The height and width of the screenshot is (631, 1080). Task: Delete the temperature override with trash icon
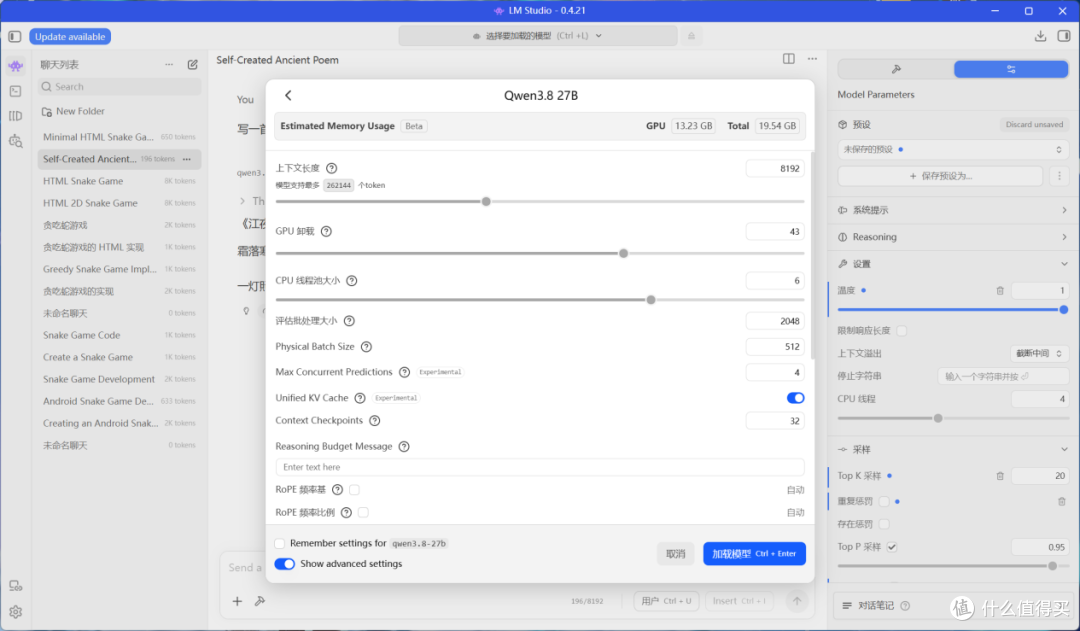point(1000,291)
